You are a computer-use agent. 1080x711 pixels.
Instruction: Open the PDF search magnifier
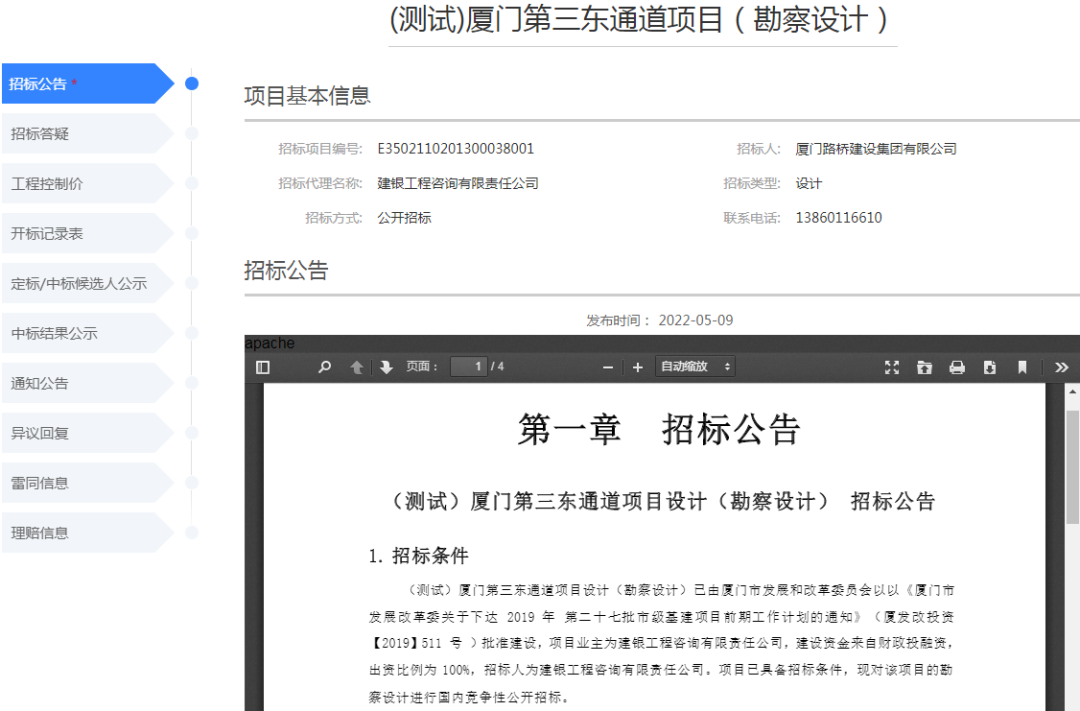[324, 367]
